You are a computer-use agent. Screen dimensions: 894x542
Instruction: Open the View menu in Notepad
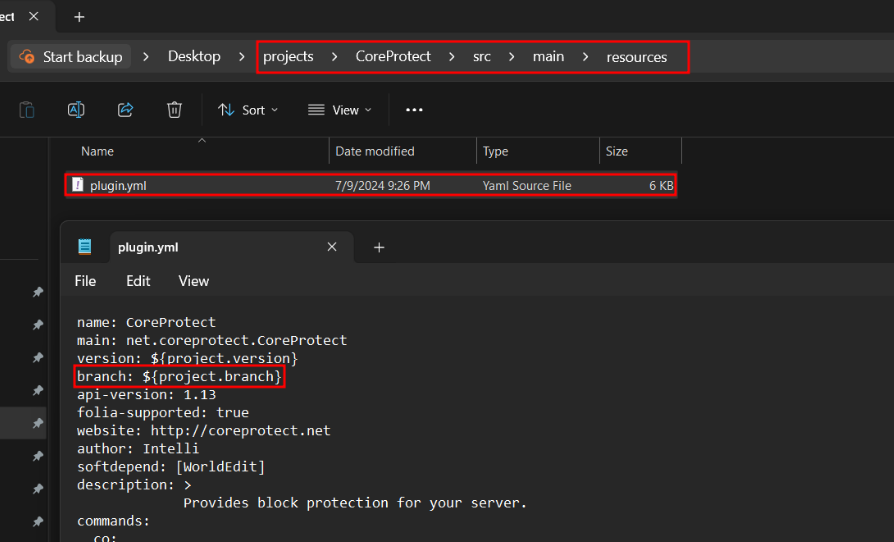click(194, 281)
